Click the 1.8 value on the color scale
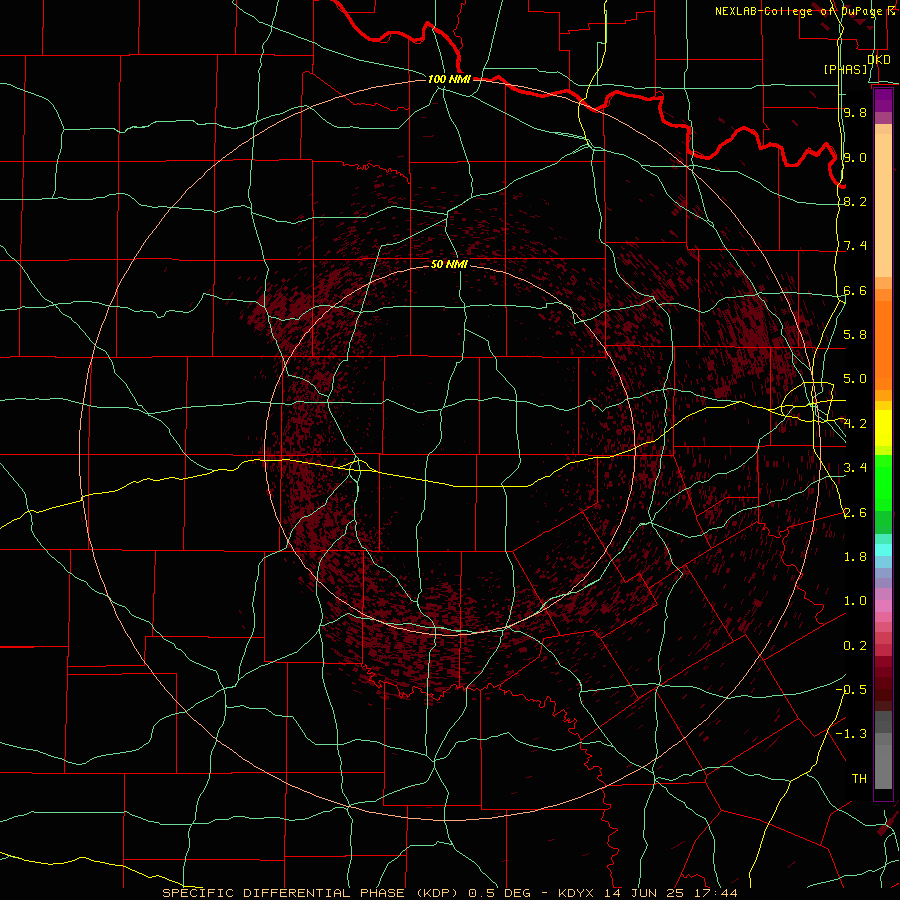Image resolution: width=900 pixels, height=900 pixels. coord(855,557)
